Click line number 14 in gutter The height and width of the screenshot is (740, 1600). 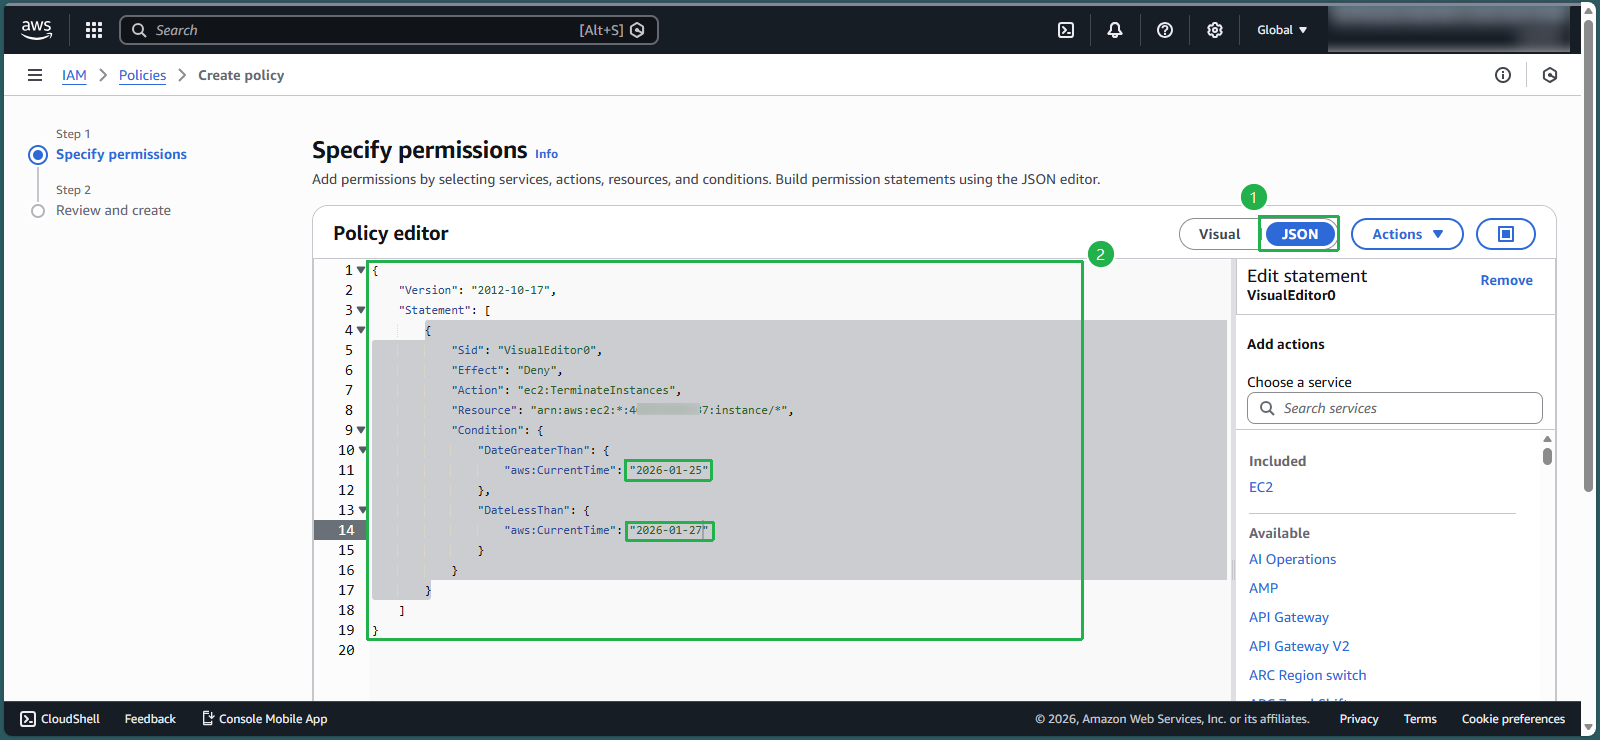pos(346,530)
